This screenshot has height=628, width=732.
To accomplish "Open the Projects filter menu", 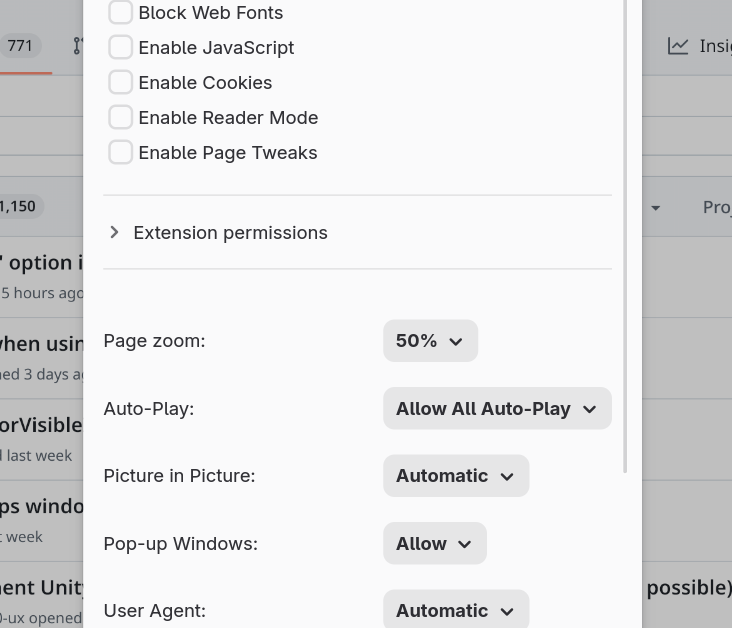I will (x=716, y=208).
